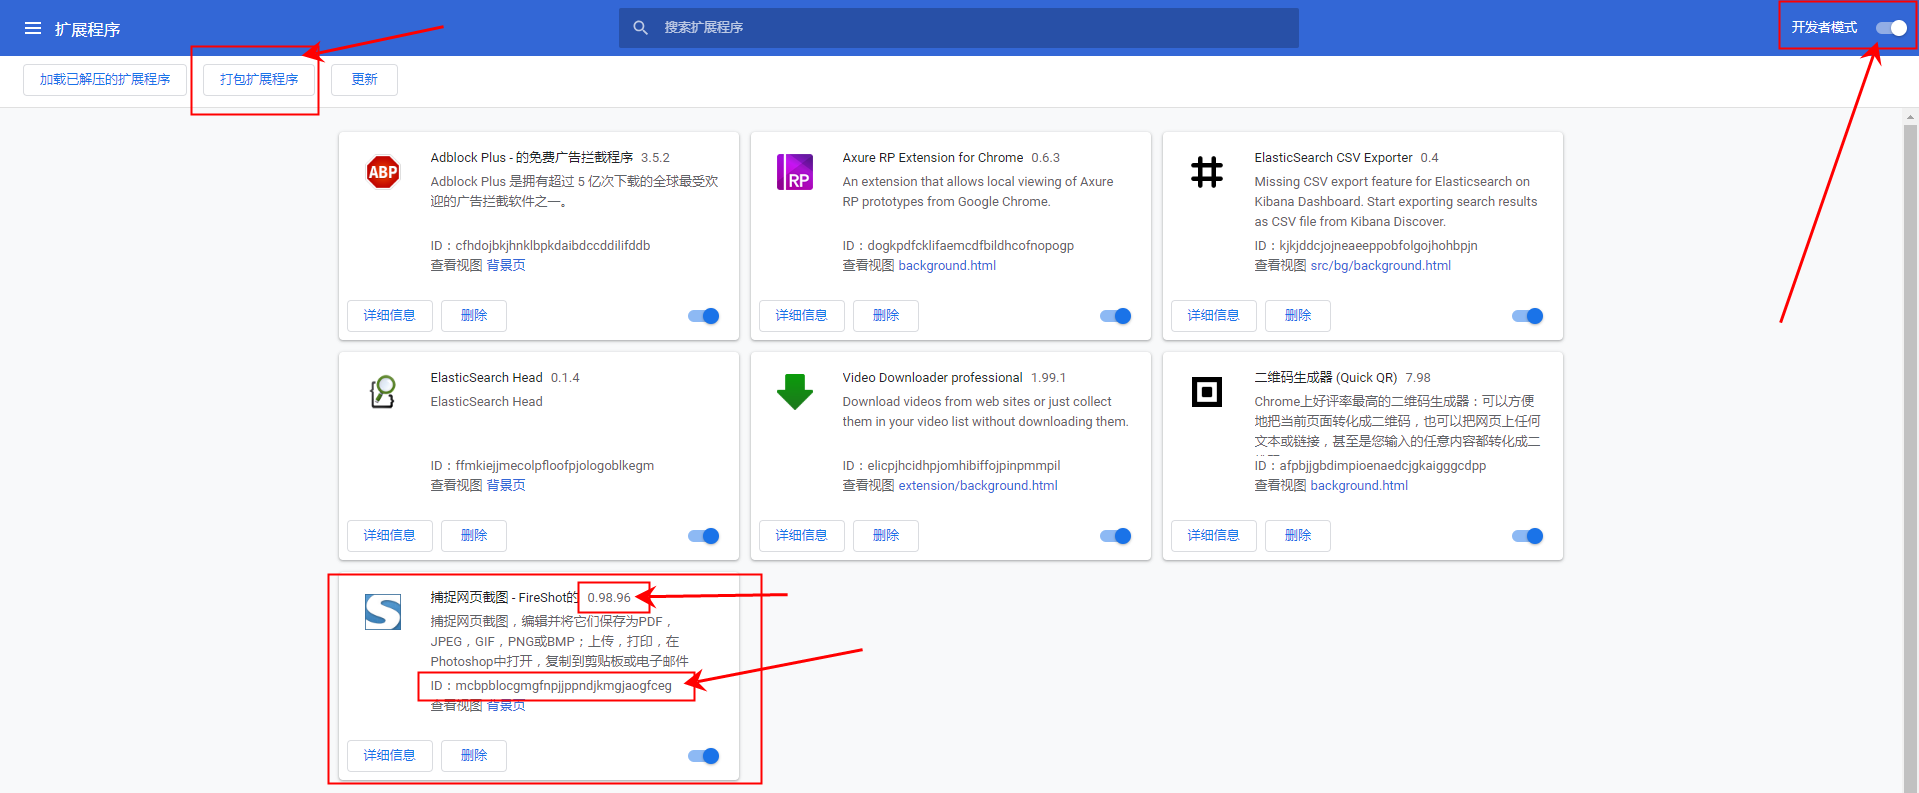The height and width of the screenshot is (793, 1919).
Task: Select Axure ID dogkpdfcklifaemcdfbildhcofnopogp
Action: tap(971, 246)
